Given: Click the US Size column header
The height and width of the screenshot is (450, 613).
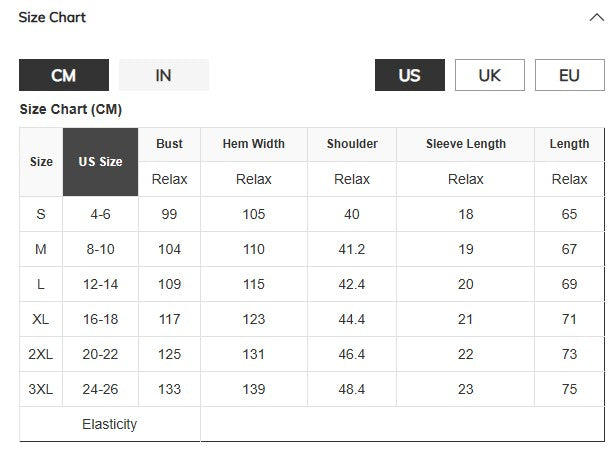Looking at the screenshot, I should [x=100, y=162].
